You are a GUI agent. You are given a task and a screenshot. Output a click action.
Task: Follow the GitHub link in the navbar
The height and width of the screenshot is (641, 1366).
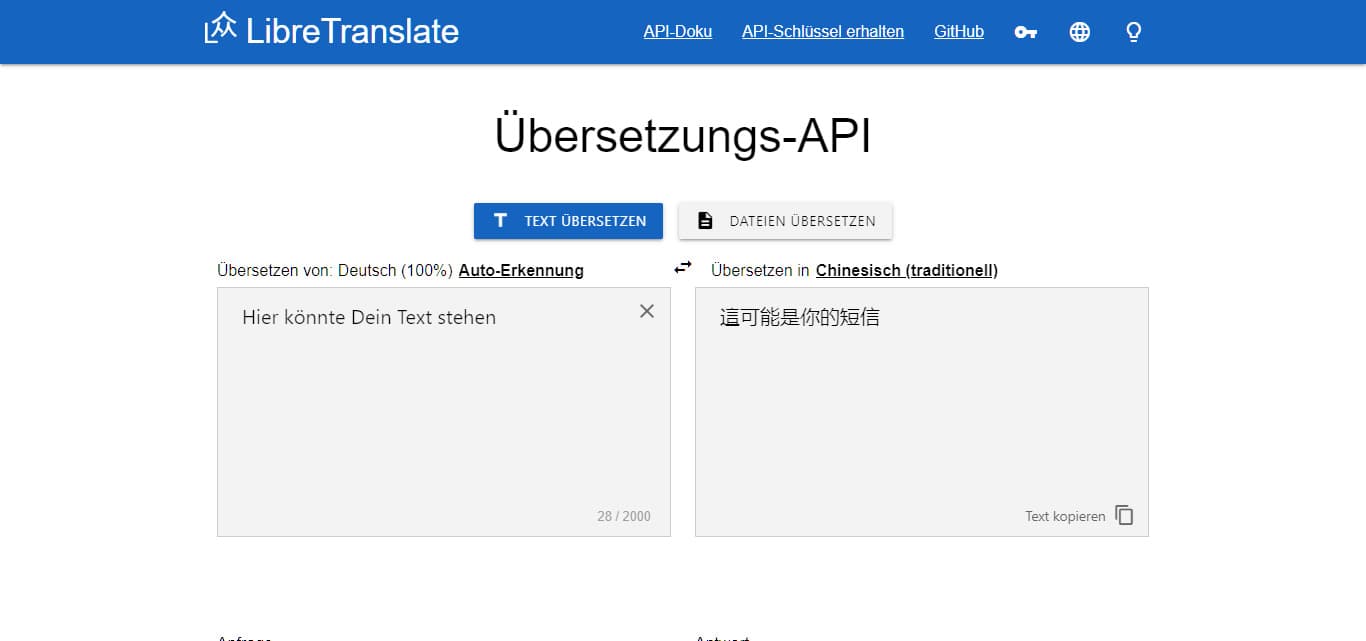[958, 31]
